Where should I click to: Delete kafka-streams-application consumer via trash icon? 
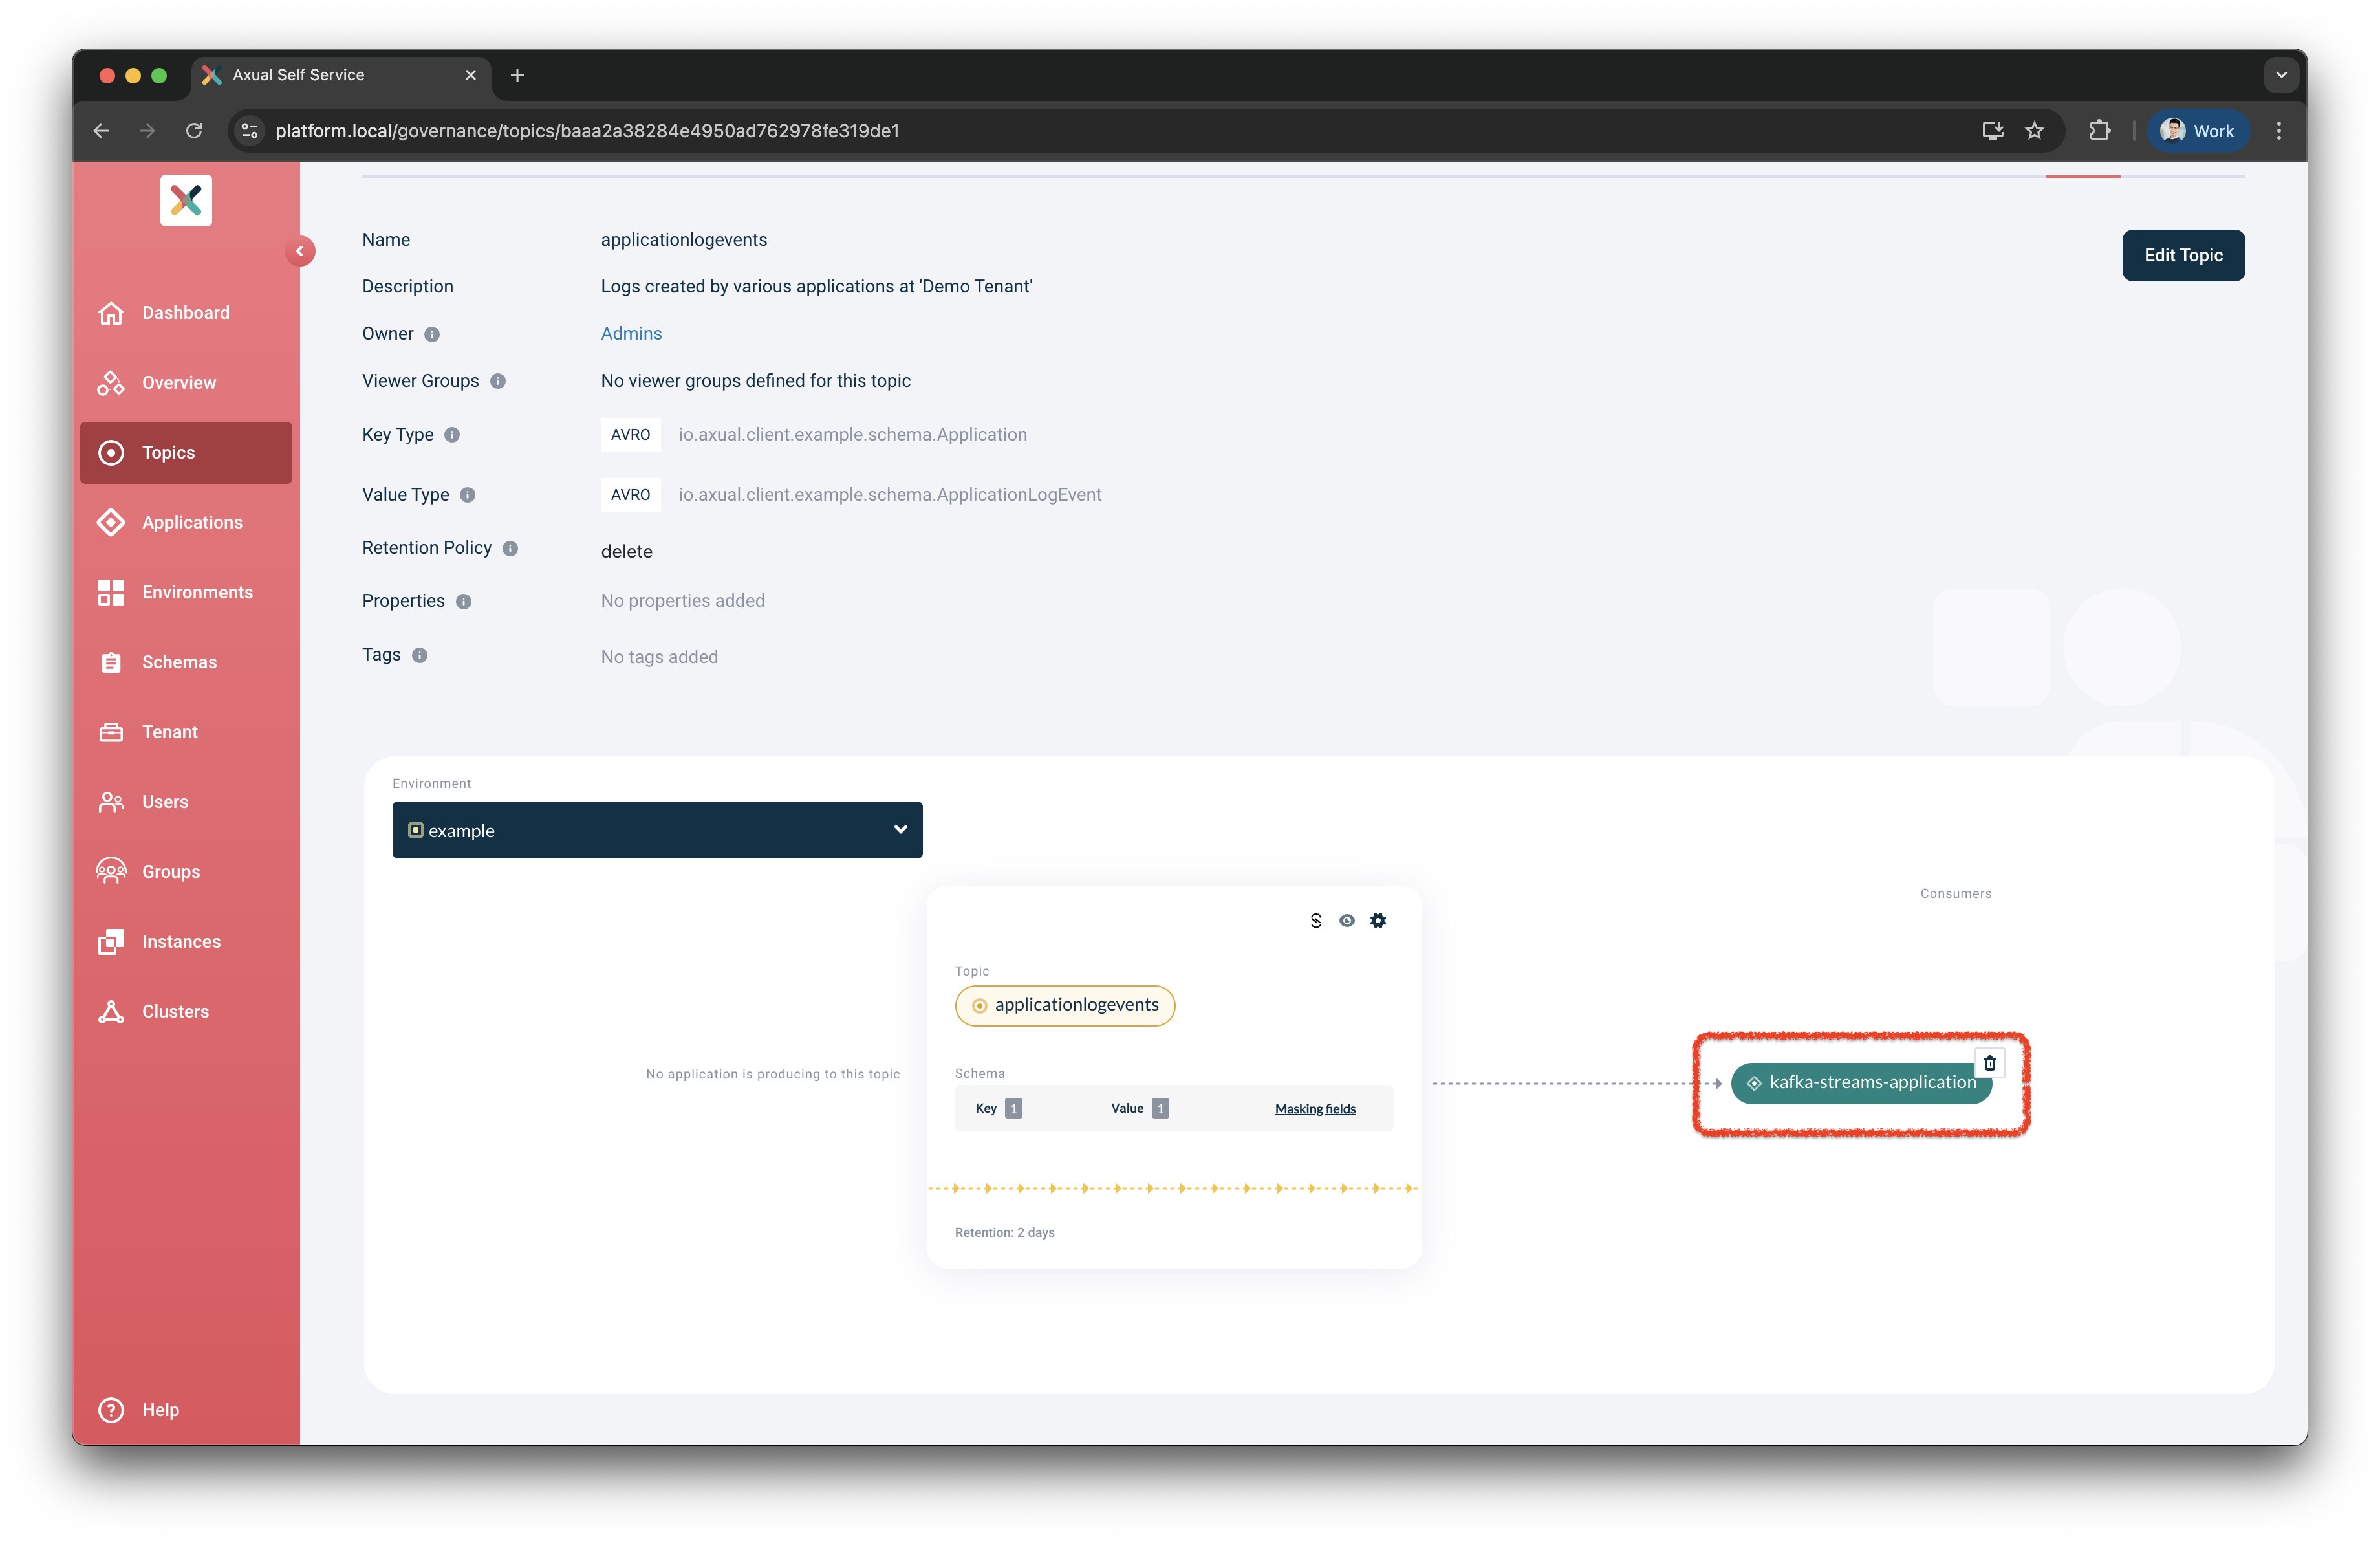tap(1989, 1063)
